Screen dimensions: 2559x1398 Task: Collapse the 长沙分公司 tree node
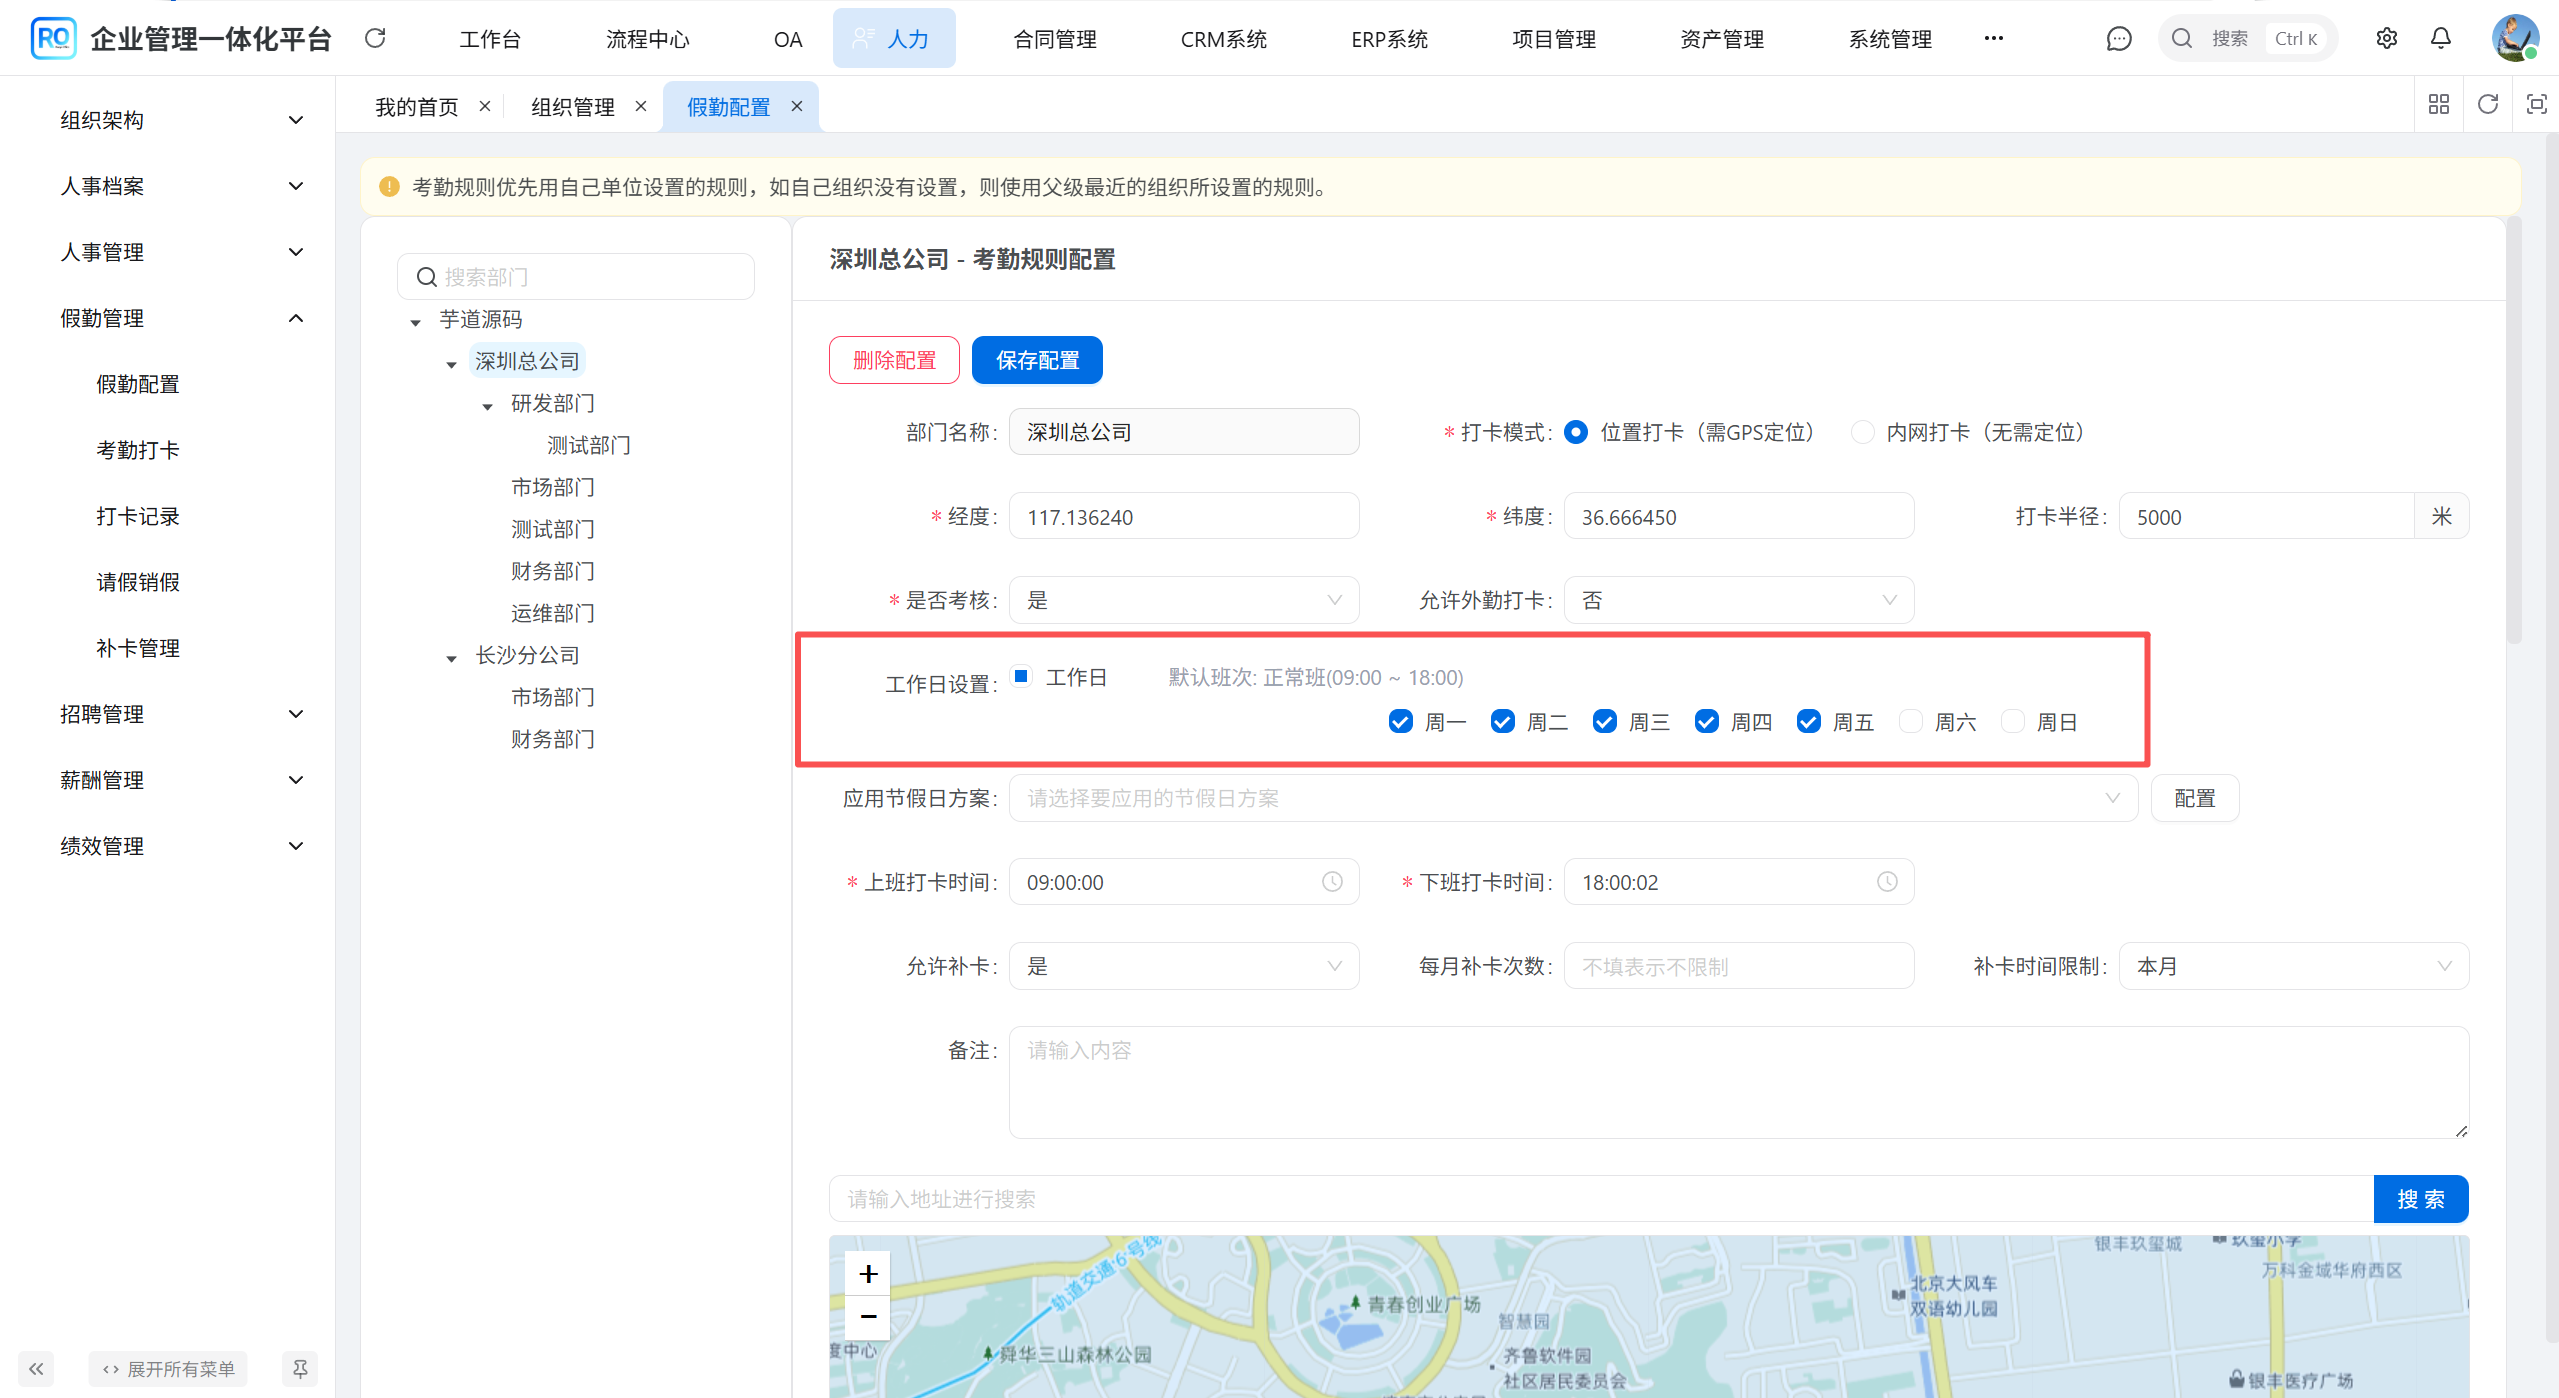452,657
